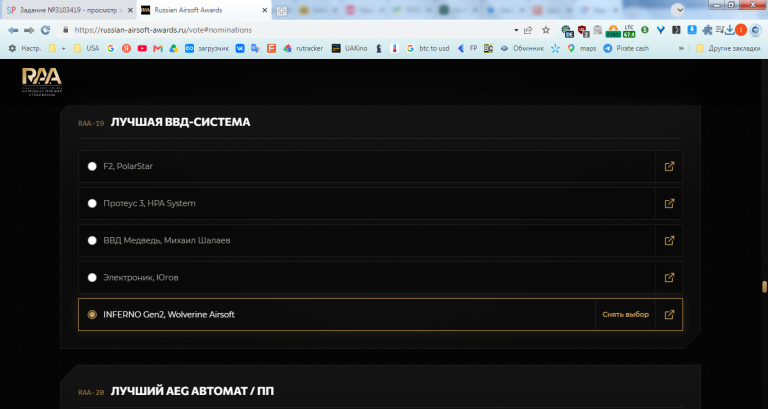The width and height of the screenshot is (768, 409).
Task: Click the red shield ad-blocker extension
Action: (x=583, y=31)
